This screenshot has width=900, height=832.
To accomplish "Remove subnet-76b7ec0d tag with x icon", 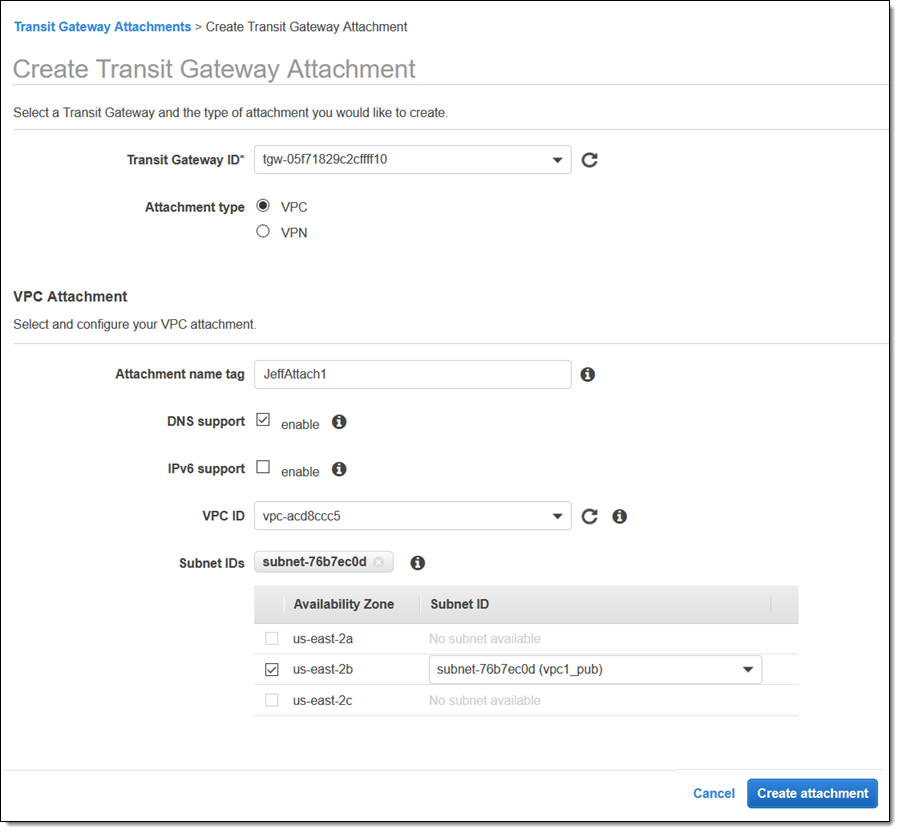I will 379,563.
